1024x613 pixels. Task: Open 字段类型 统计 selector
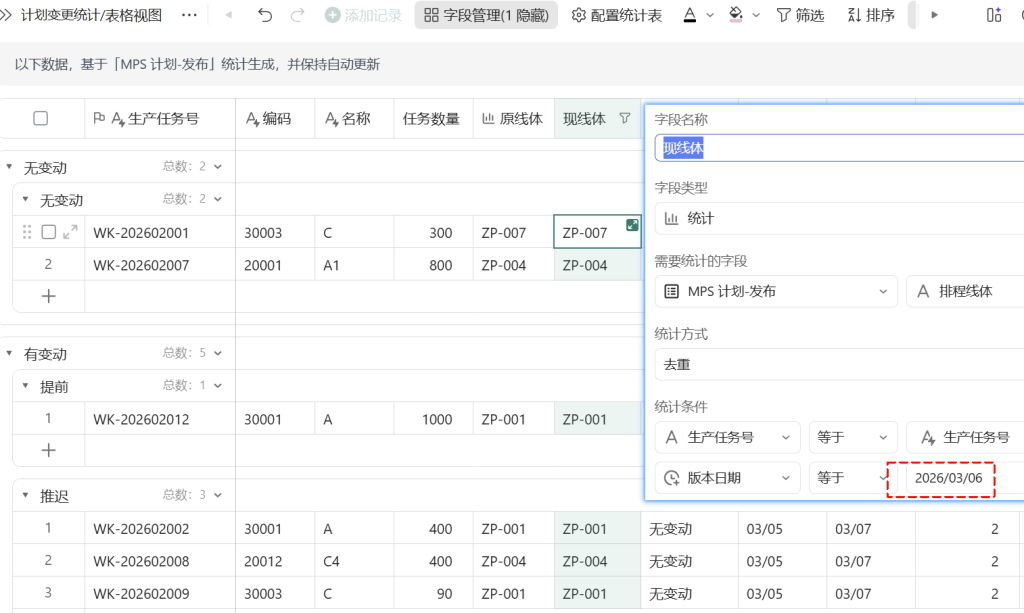[839, 219]
